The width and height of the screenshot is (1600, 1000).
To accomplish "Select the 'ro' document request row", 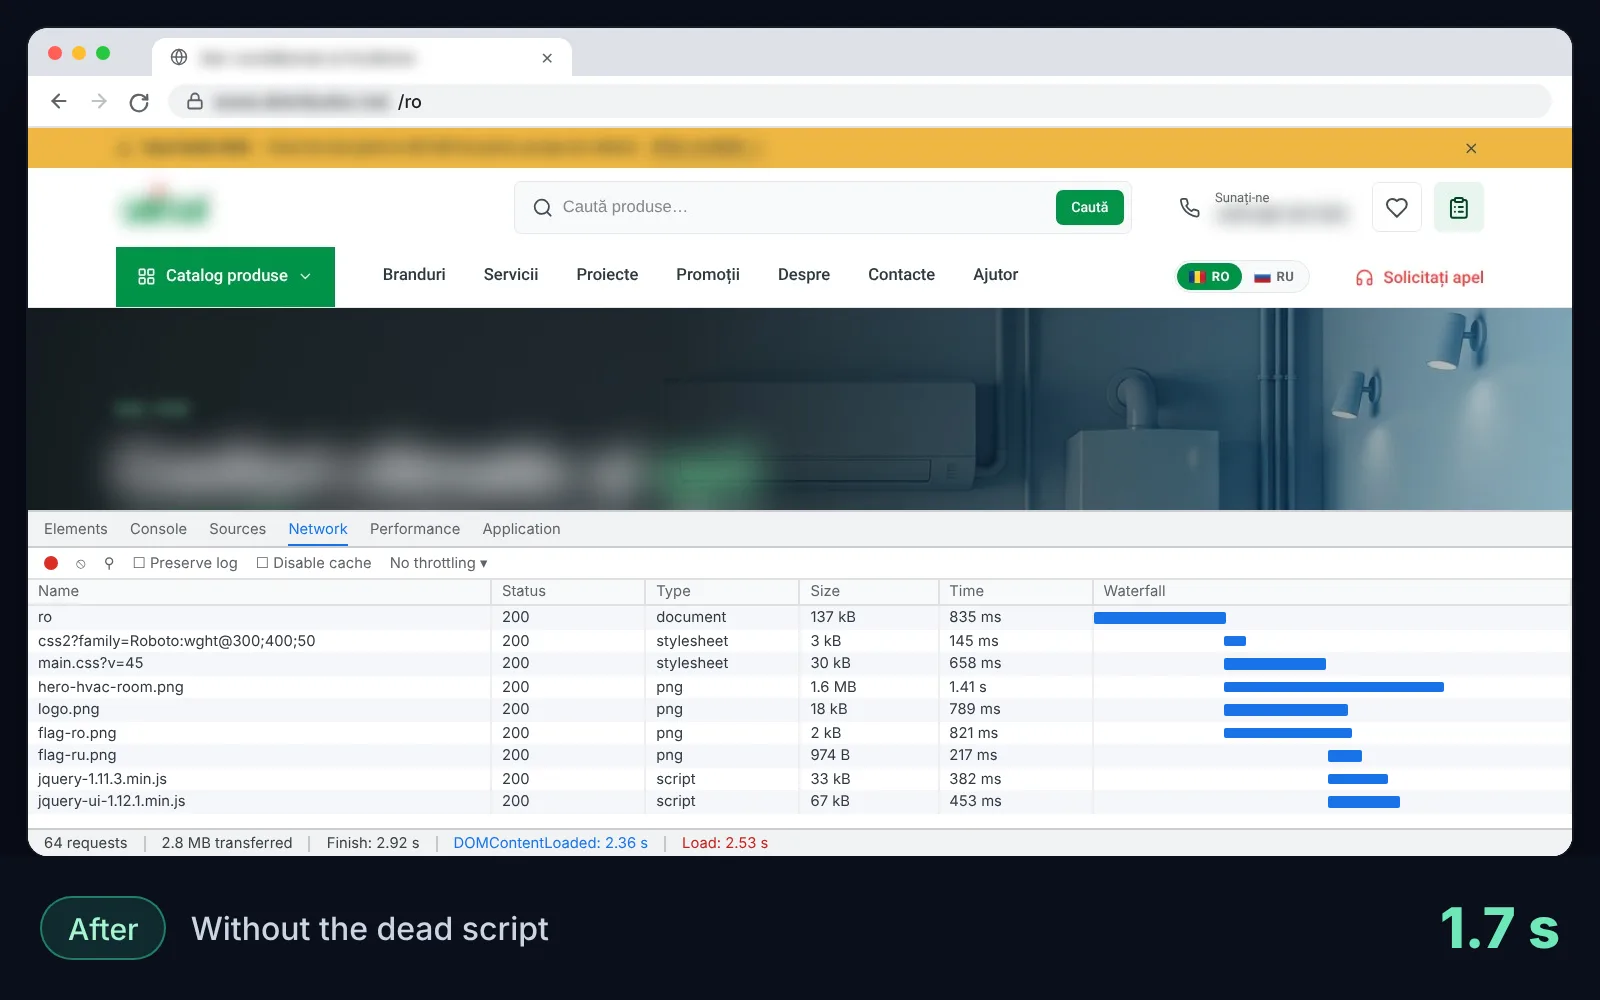I will 800,617.
